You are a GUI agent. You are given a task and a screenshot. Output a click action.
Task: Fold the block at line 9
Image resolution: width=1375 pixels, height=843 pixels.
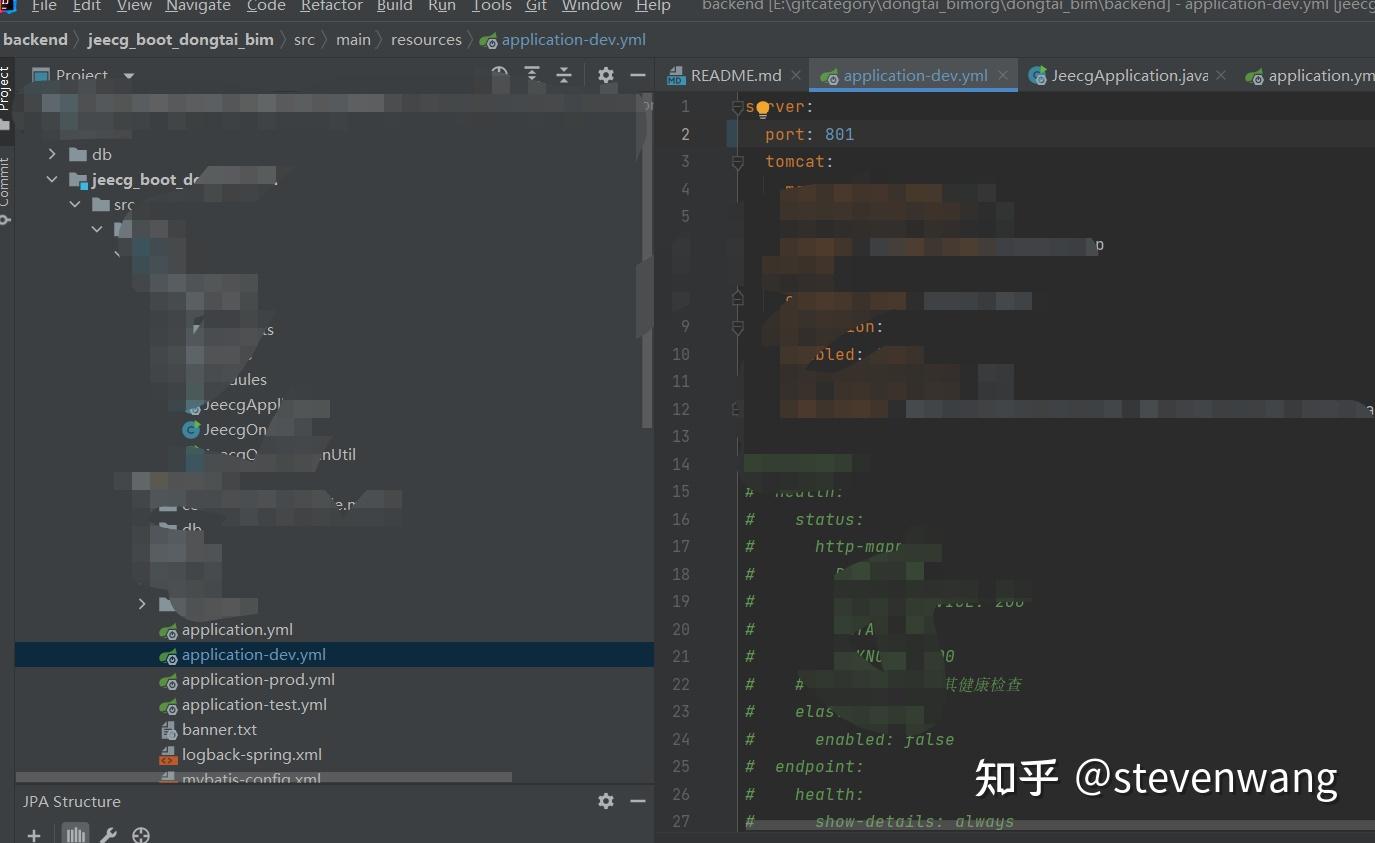[x=737, y=326]
